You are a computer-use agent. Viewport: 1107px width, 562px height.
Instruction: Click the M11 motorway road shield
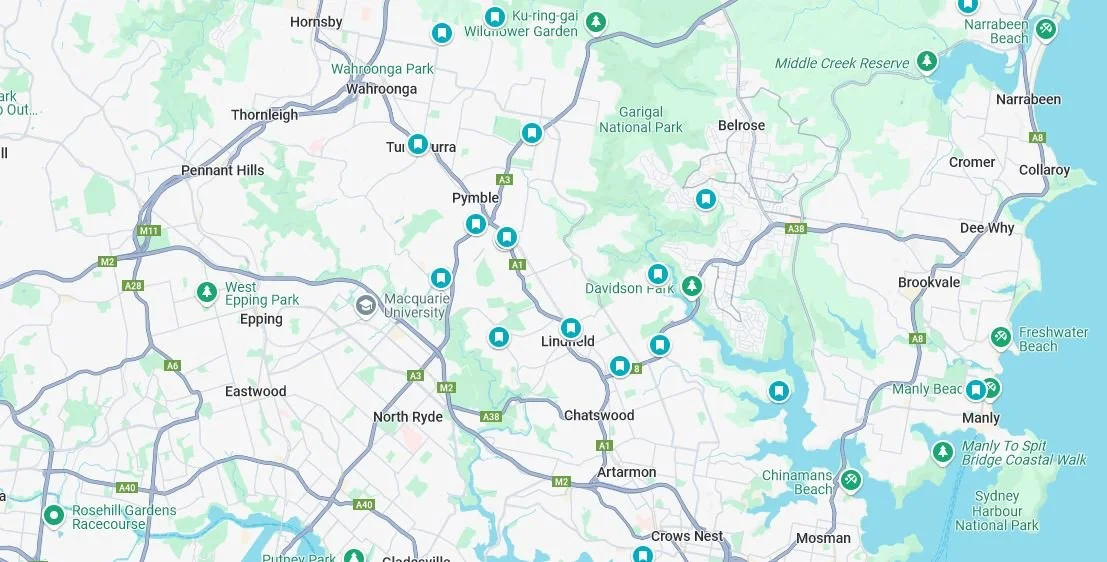pos(149,230)
